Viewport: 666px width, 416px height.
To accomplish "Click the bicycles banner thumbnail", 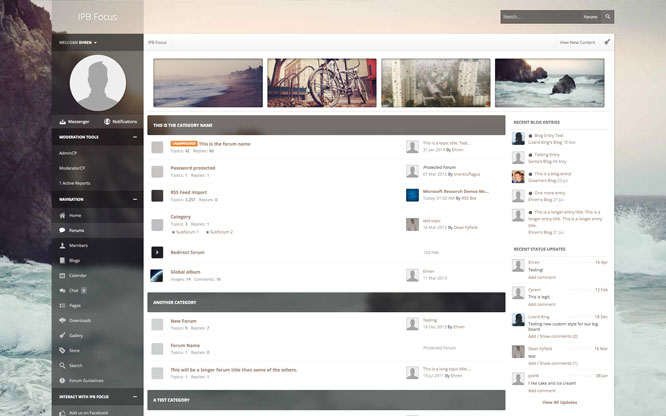I will click(322, 83).
